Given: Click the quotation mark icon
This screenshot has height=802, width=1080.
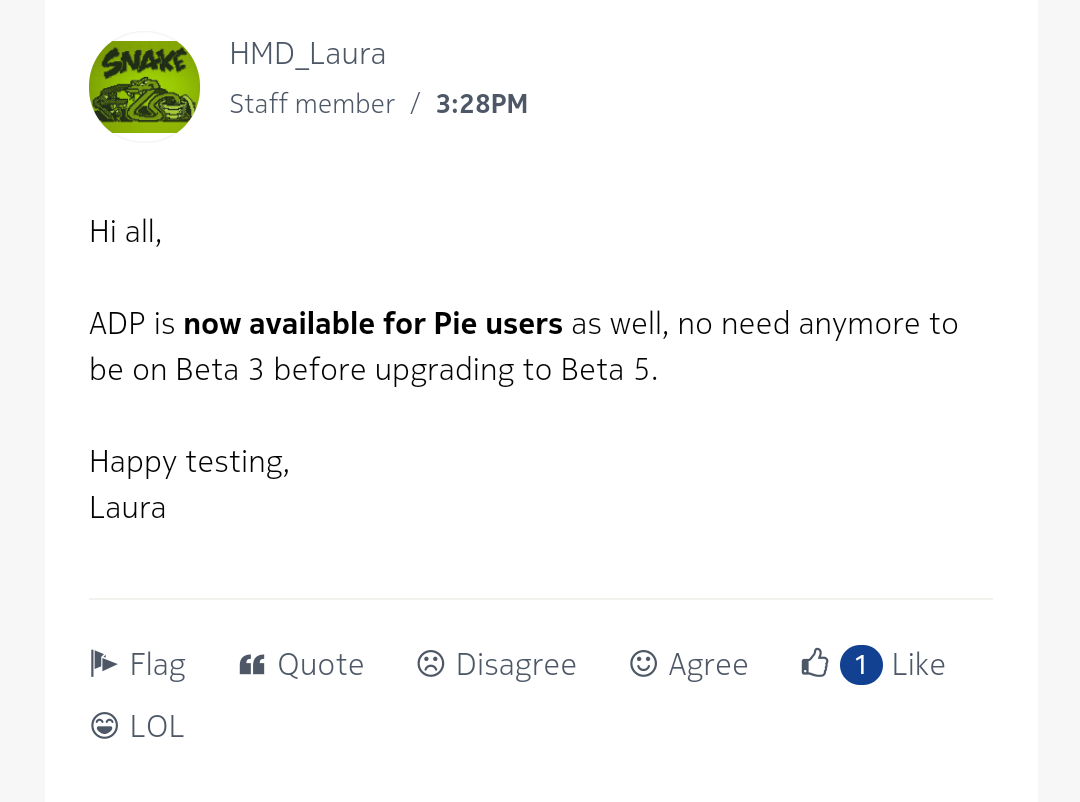Looking at the screenshot, I should pyautogui.click(x=252, y=665).
